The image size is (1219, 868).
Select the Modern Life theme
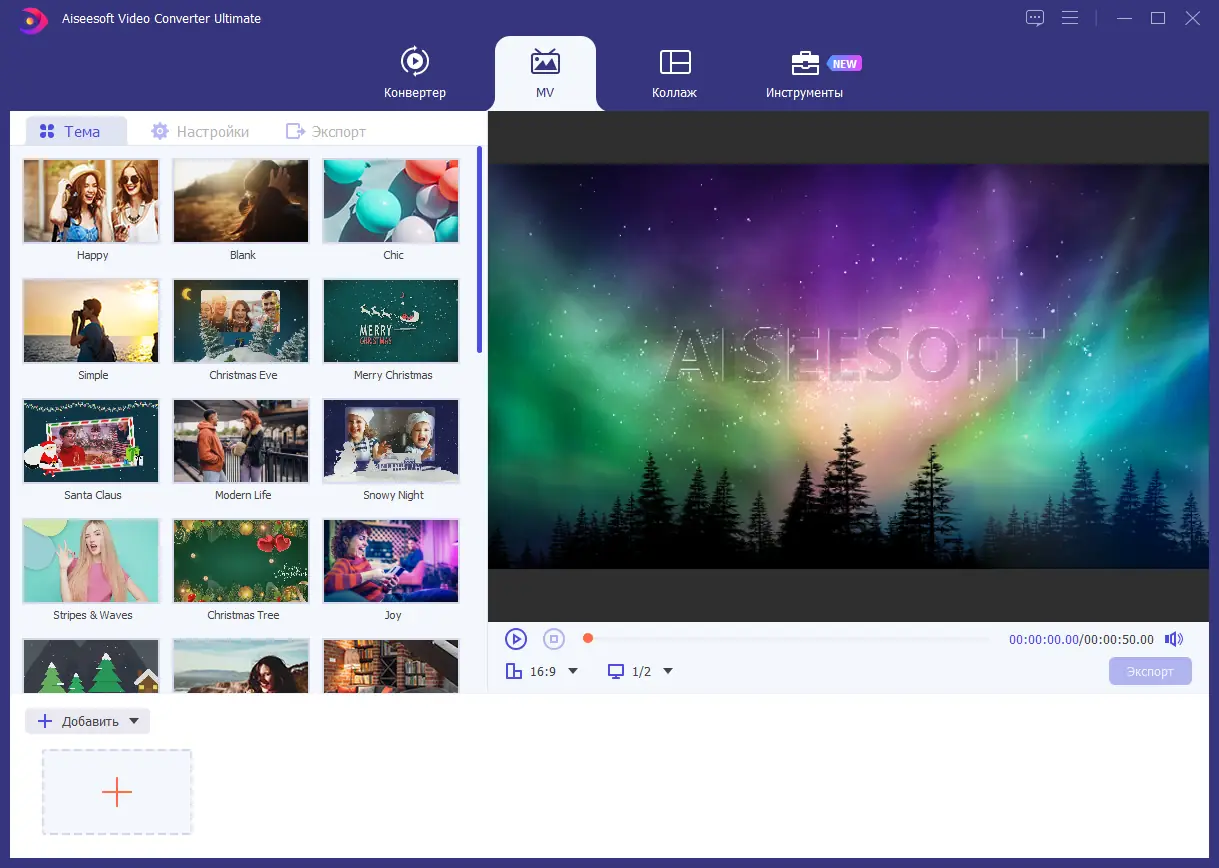click(x=241, y=441)
